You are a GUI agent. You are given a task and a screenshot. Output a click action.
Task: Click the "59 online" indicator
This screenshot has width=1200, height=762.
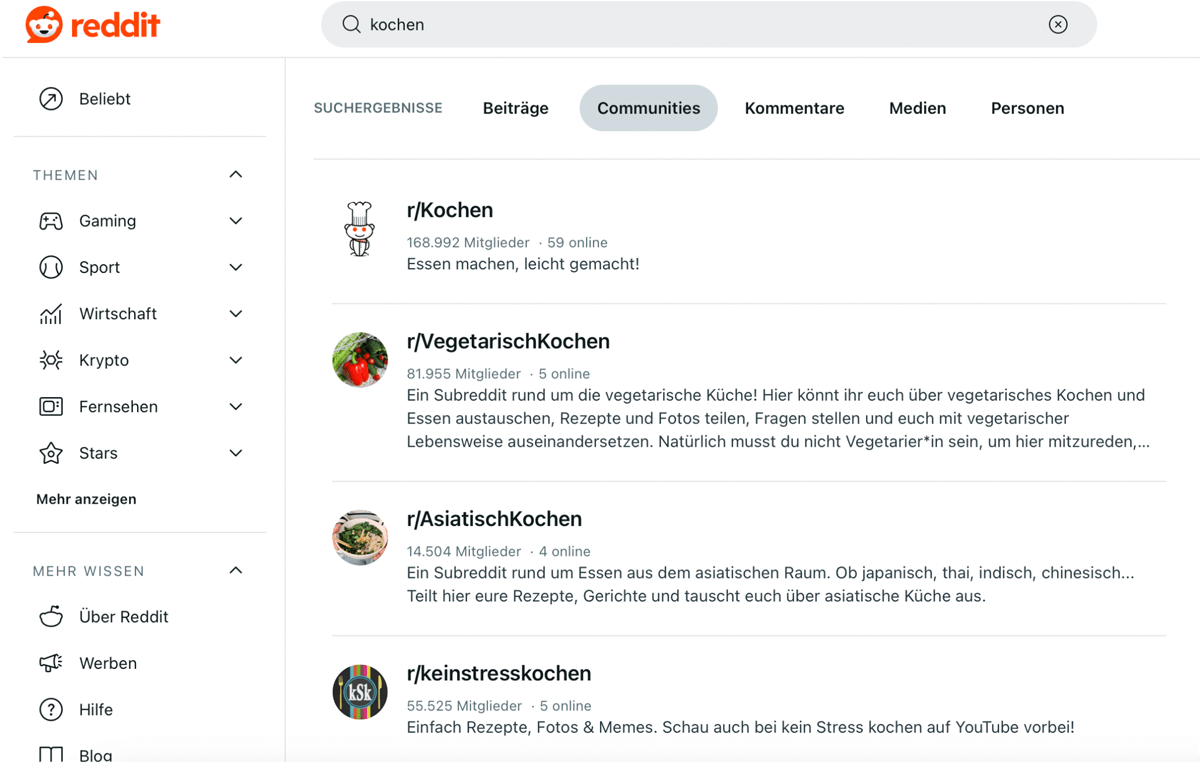pyautogui.click(x=577, y=242)
